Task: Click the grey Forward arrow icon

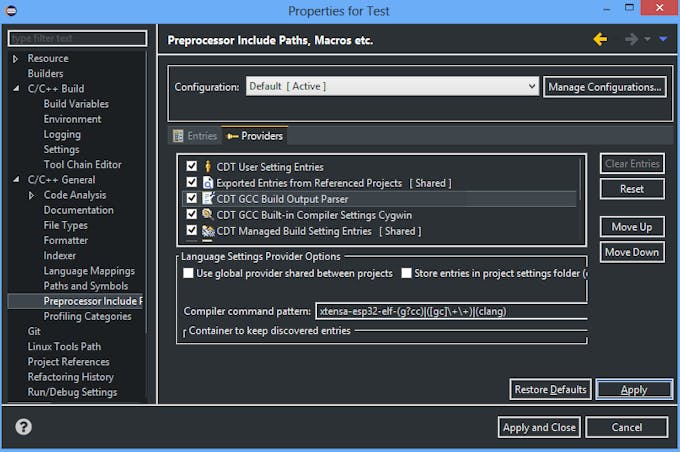Action: click(x=631, y=39)
